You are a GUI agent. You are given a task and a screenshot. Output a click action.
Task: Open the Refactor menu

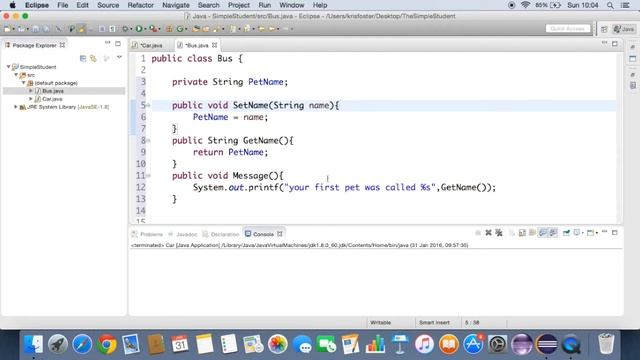[x=140, y=5]
